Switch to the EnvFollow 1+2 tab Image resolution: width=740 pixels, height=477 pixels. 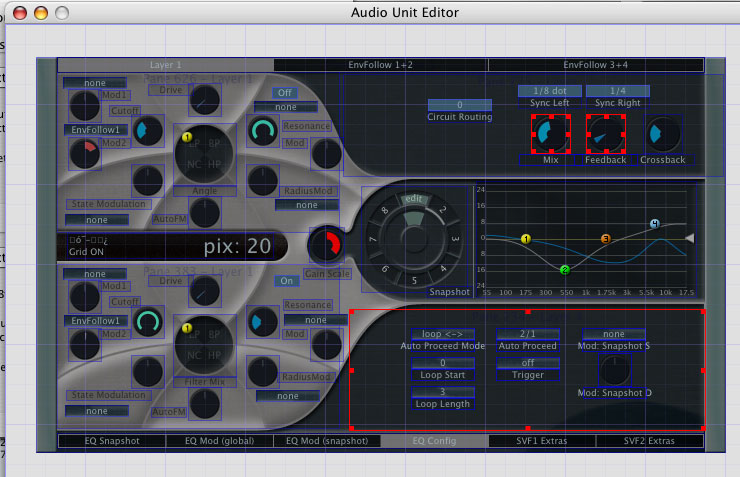point(380,65)
